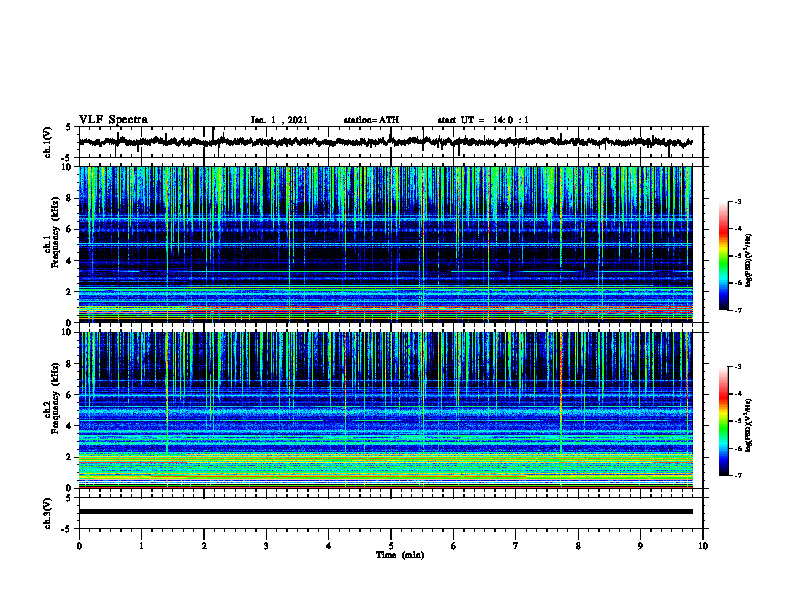Screen dimensions: 792x612
Task: Click time axis tick label "3"
Action: [x=266, y=546]
